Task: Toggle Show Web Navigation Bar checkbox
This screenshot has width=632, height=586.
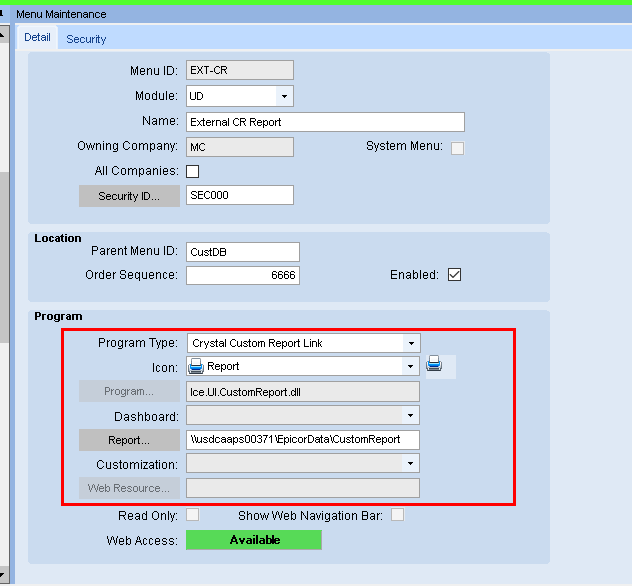Action: 397,515
